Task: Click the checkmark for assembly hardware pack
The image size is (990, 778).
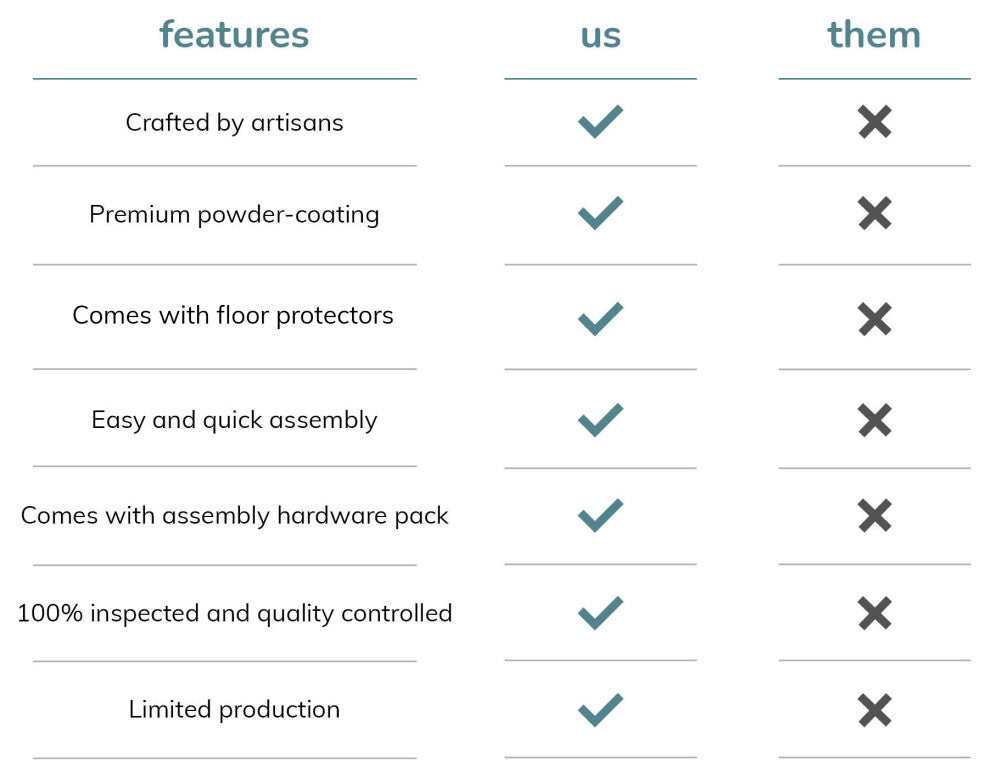Action: [600, 516]
